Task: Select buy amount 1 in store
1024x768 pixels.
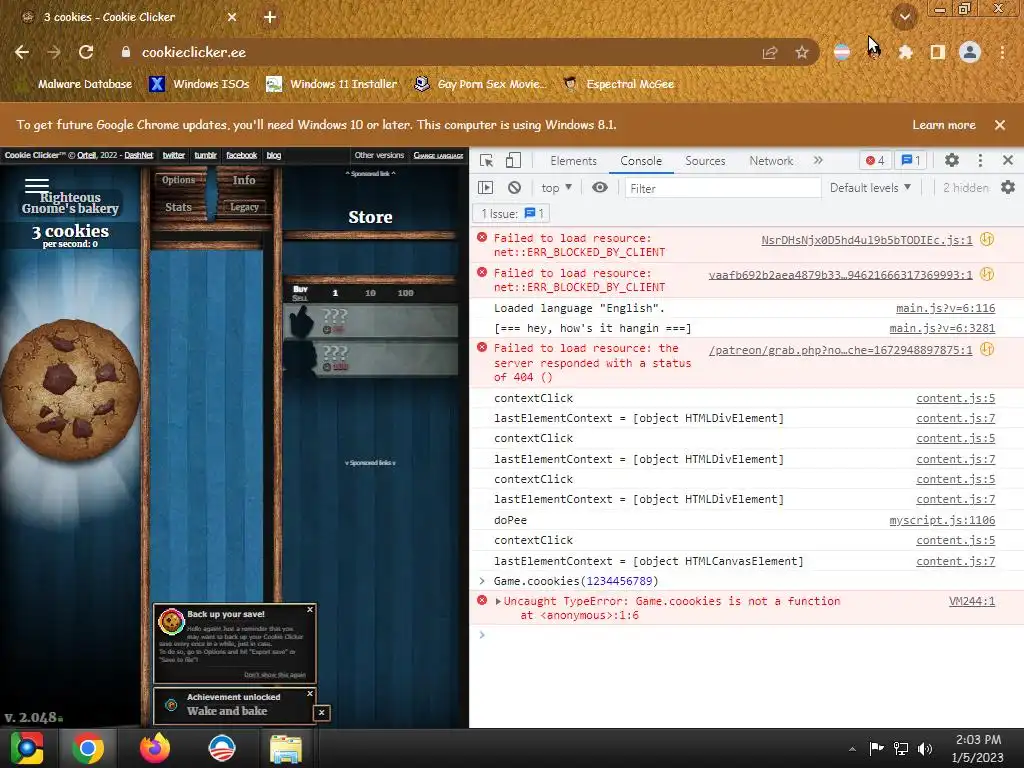Action: coord(335,293)
